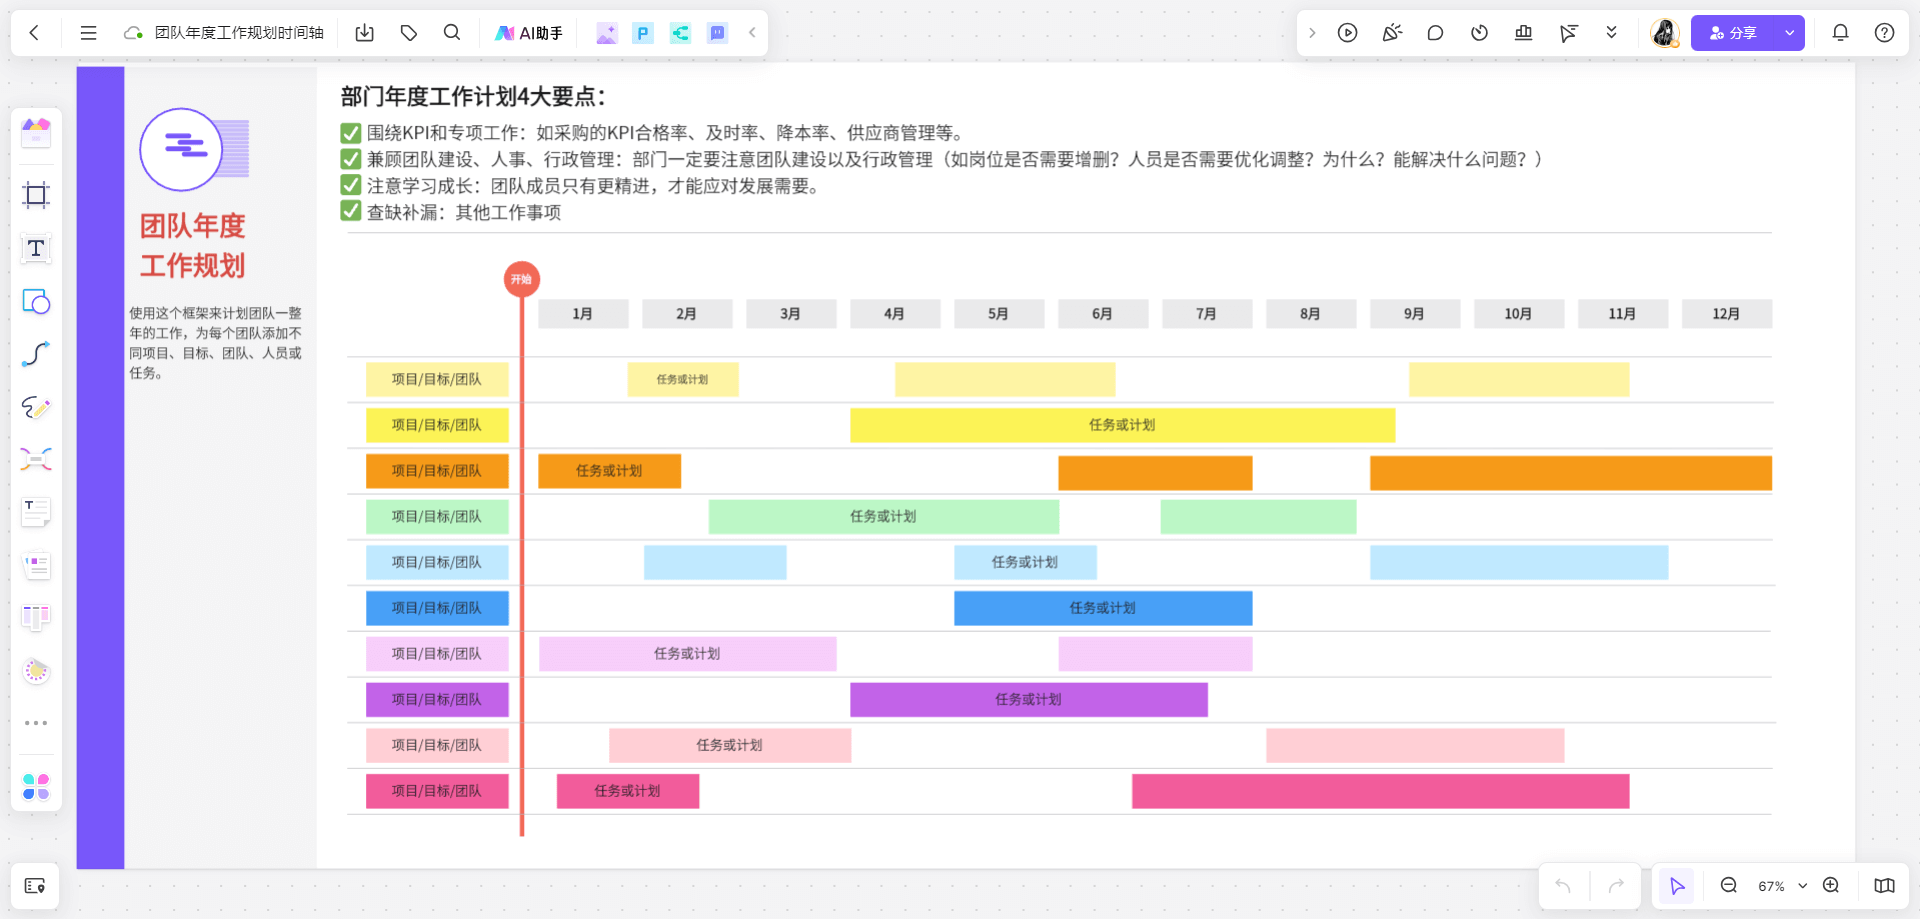Image resolution: width=1920 pixels, height=919 pixels.
Task: Open the share button dropdown arrow
Action: [x=1790, y=33]
